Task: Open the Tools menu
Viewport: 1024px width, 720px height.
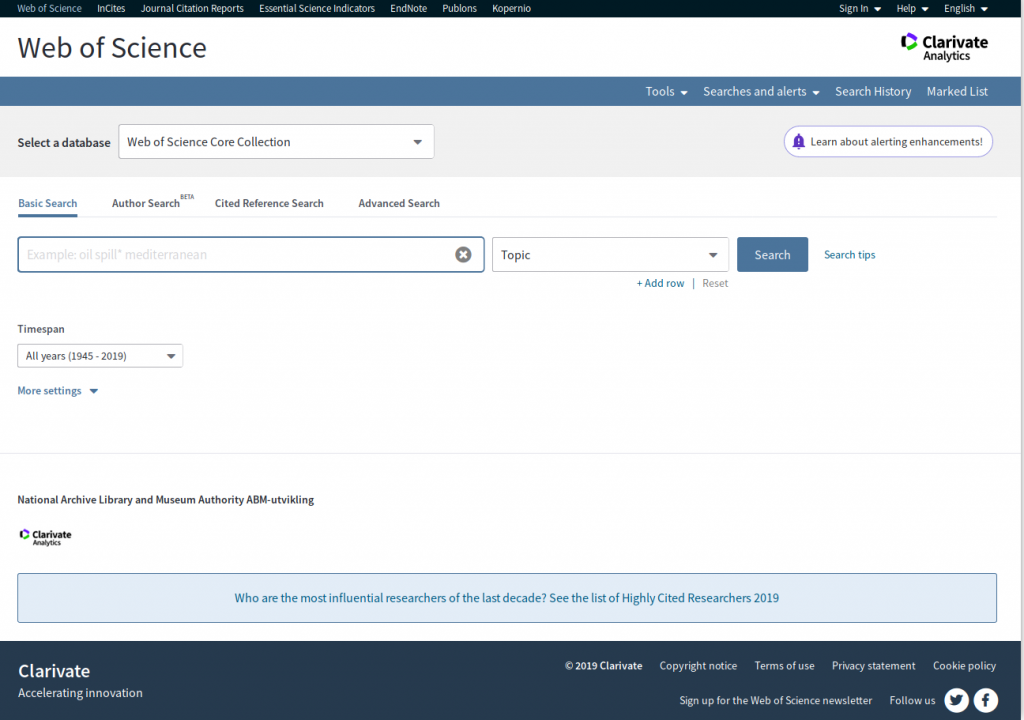Action: click(666, 91)
